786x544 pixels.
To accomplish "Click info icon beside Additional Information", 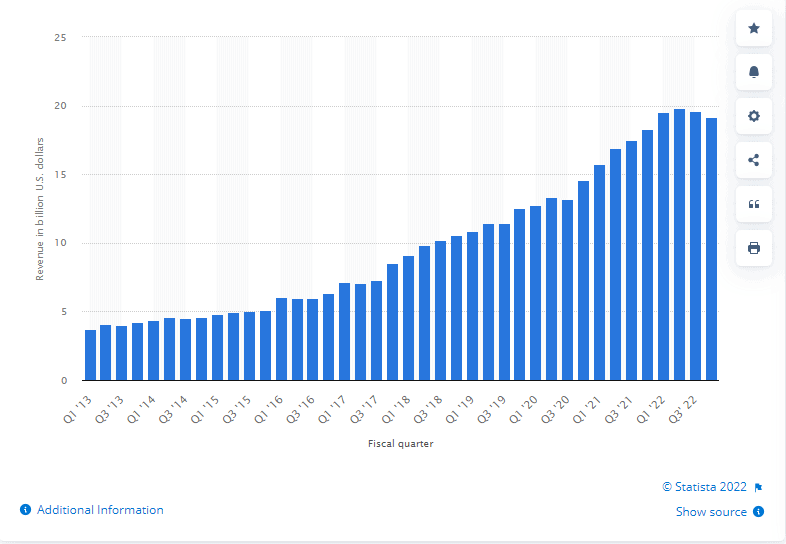I will point(25,510).
